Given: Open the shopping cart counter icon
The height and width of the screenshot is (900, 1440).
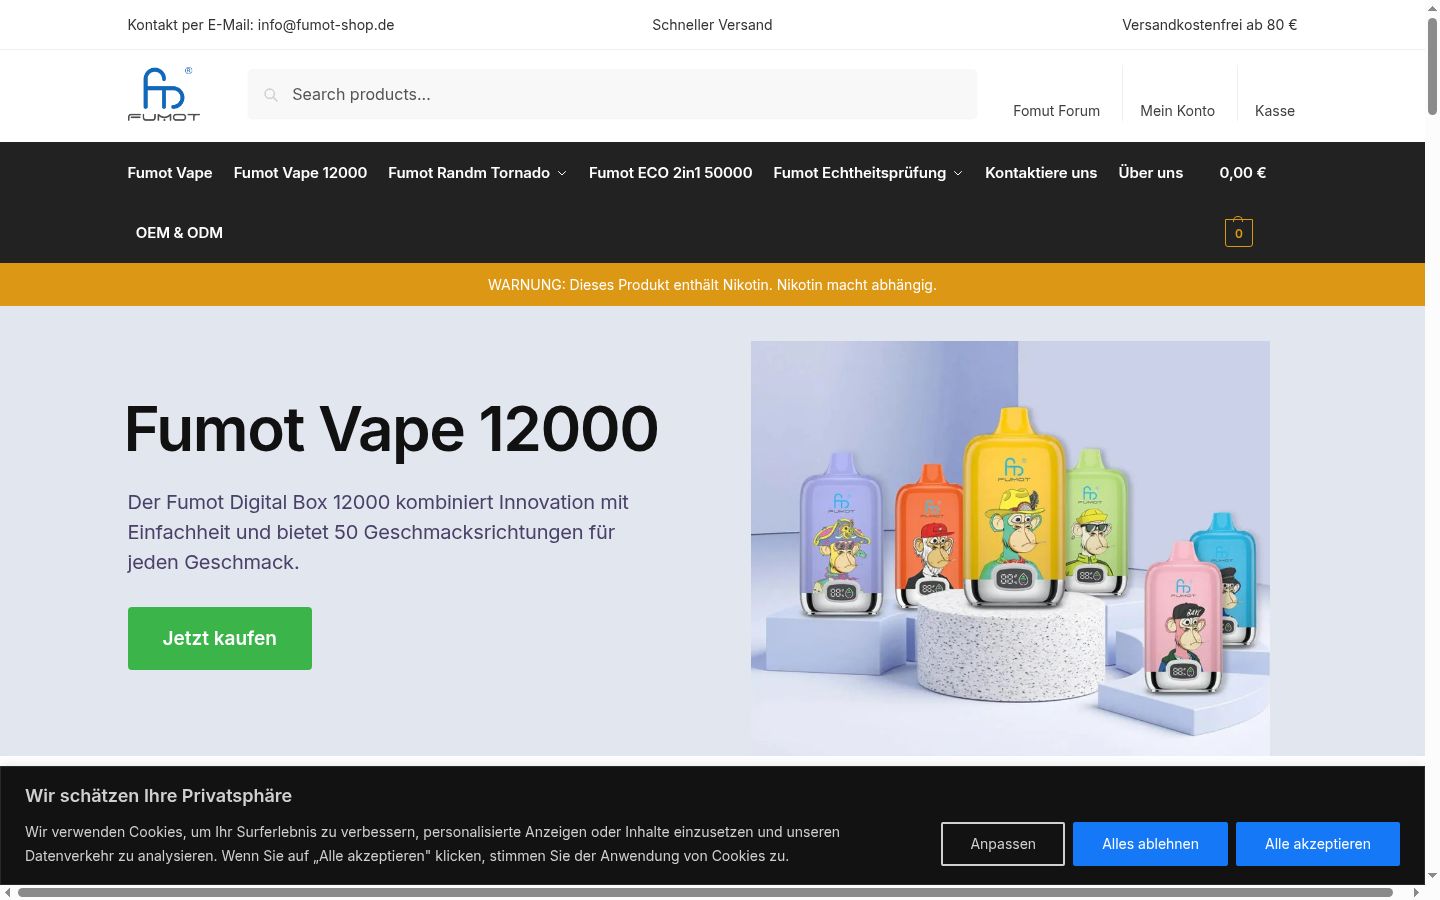Looking at the screenshot, I should coord(1238,233).
